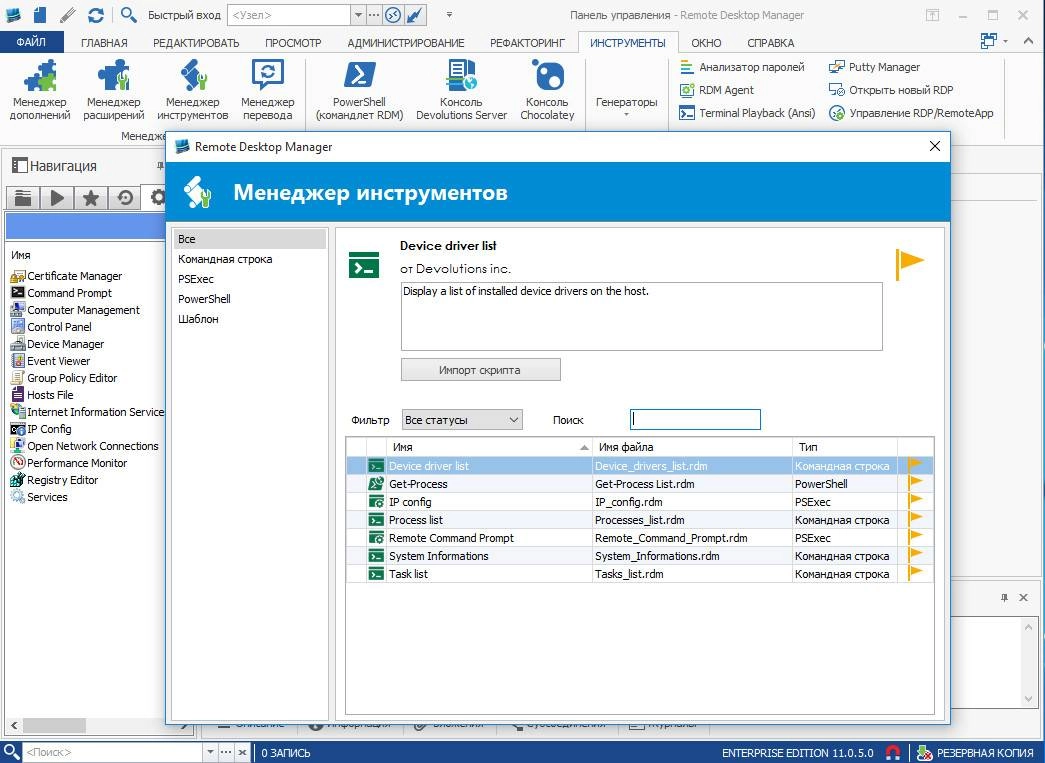Open Менеджер инструментов ribbon icon
Image resolution: width=1045 pixels, height=763 pixels.
click(193, 90)
